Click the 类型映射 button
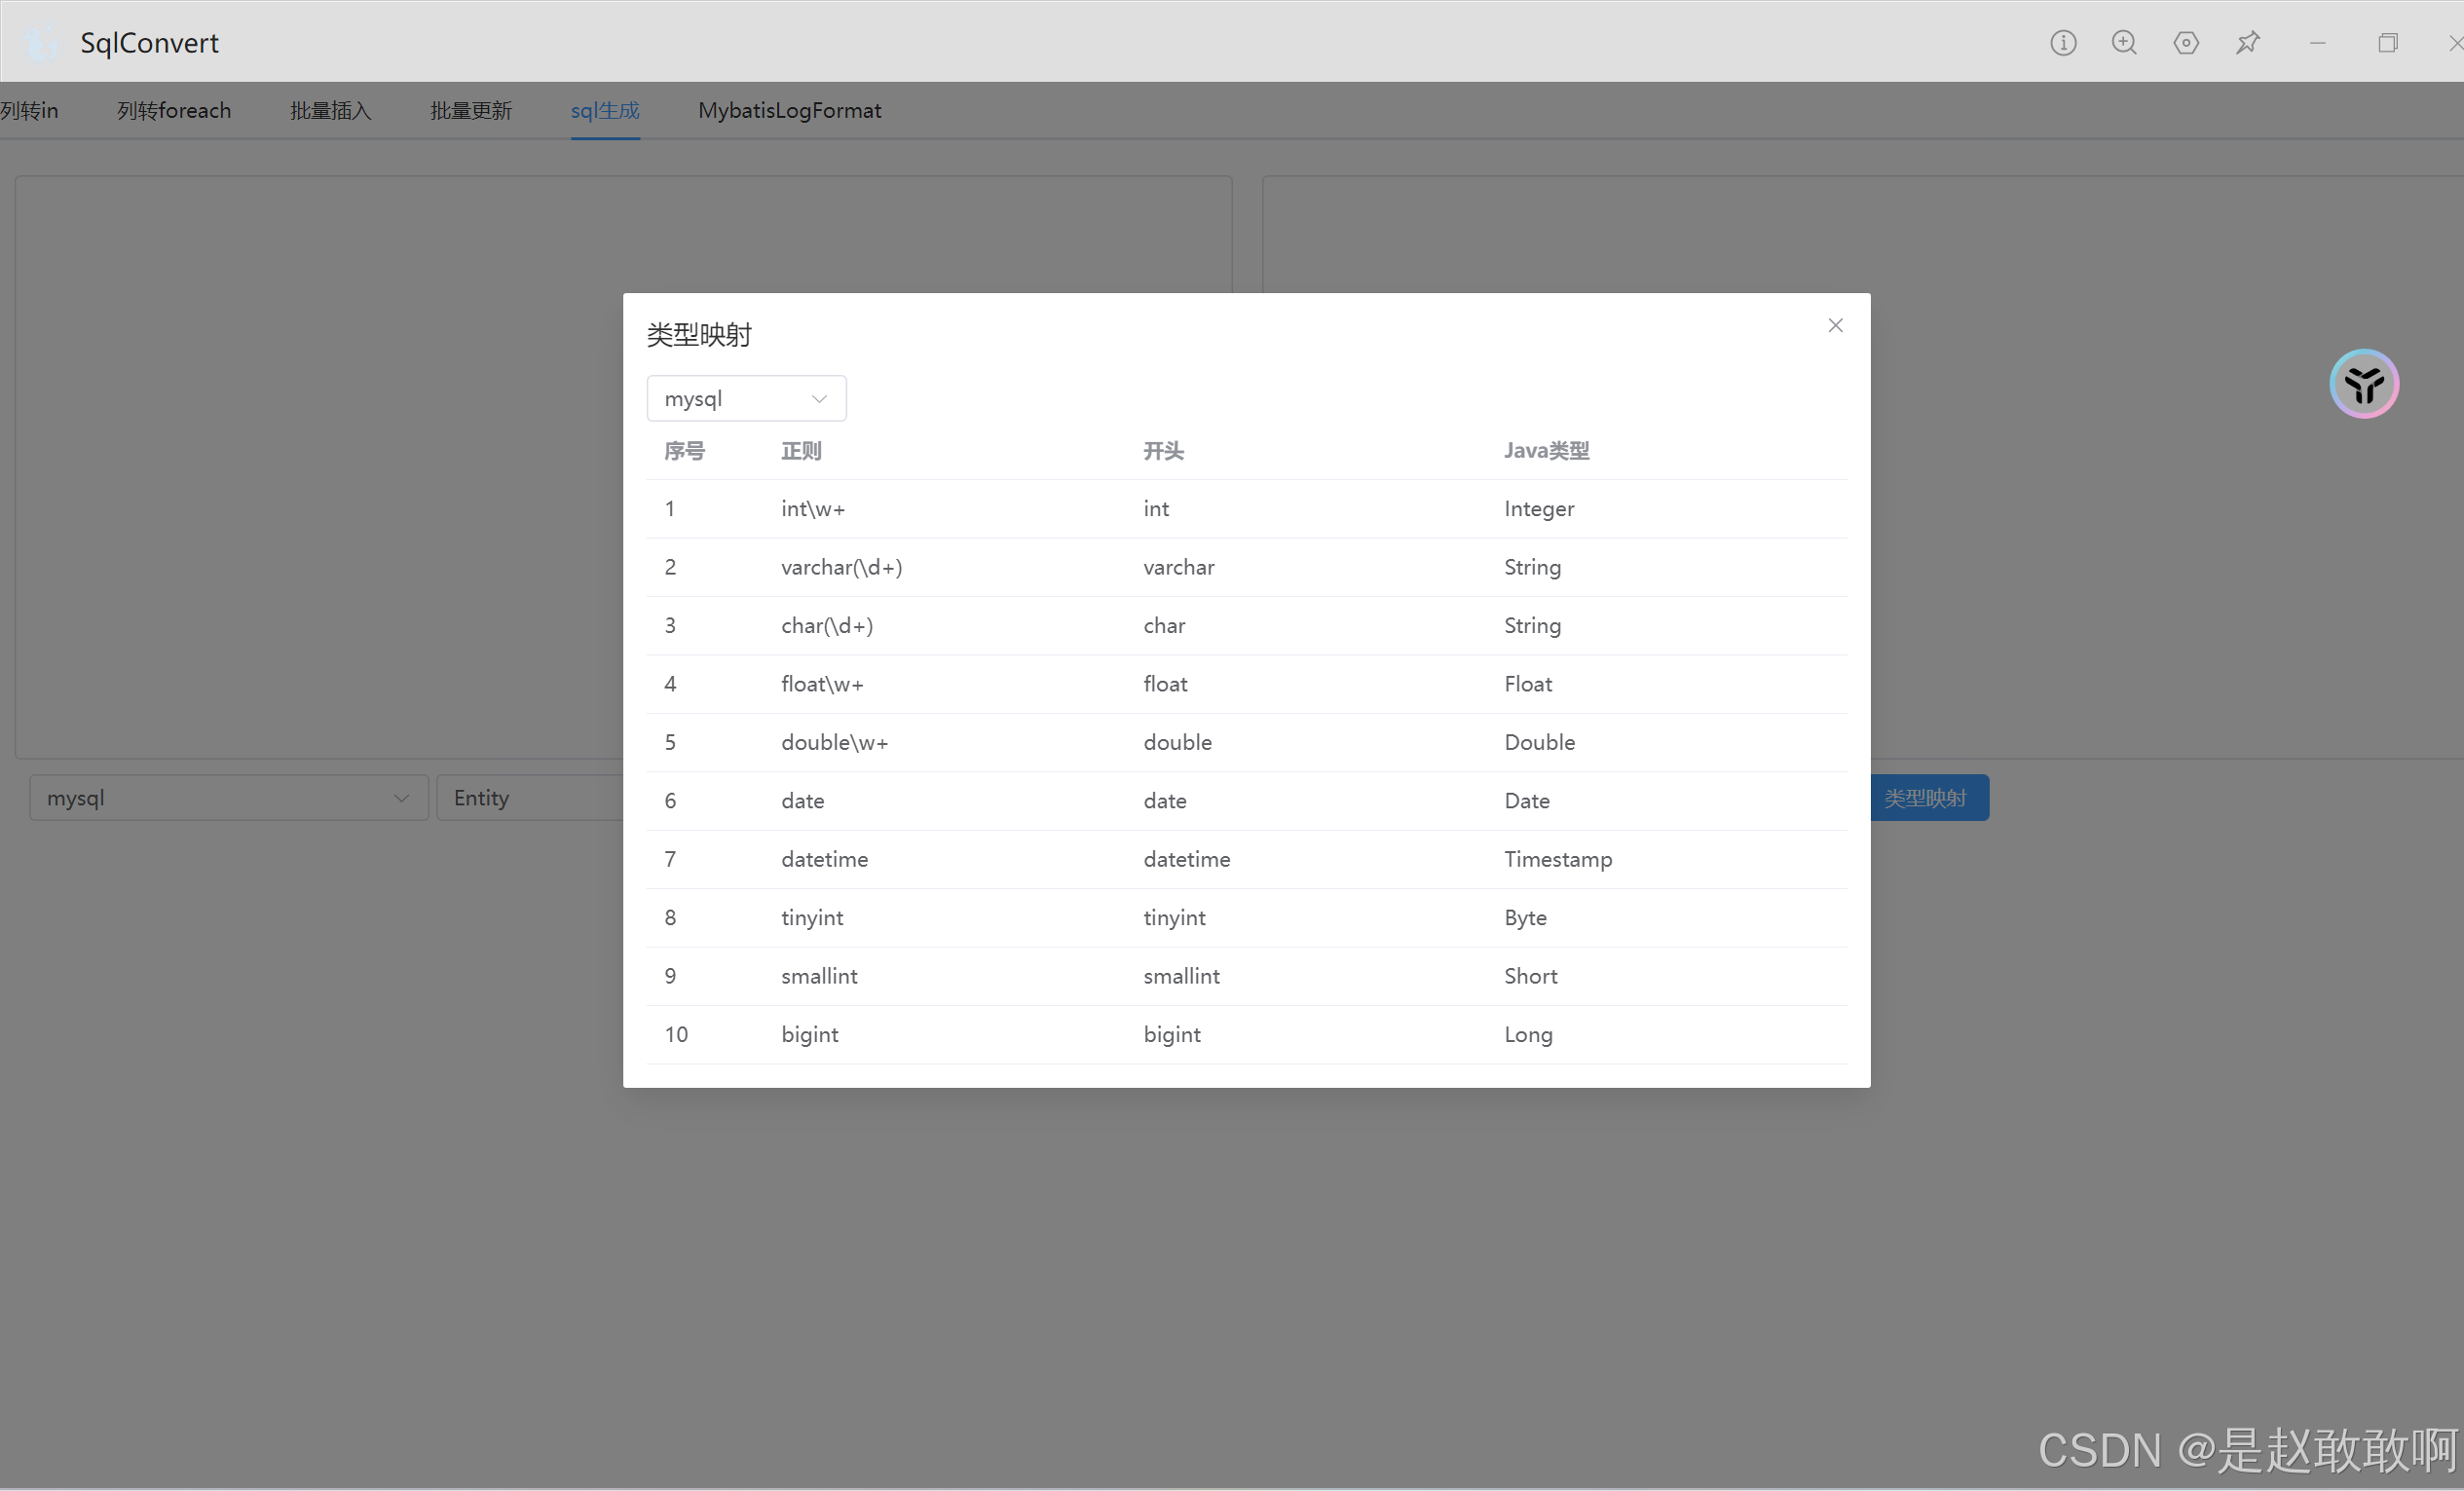 (x=1925, y=798)
